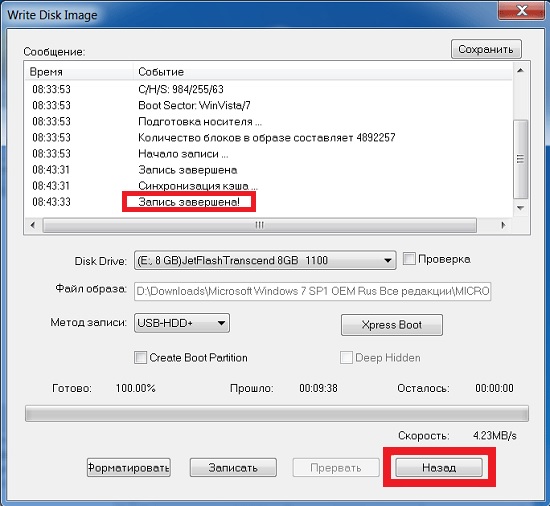Click the Записать button
550x506 pixels.
233,467
